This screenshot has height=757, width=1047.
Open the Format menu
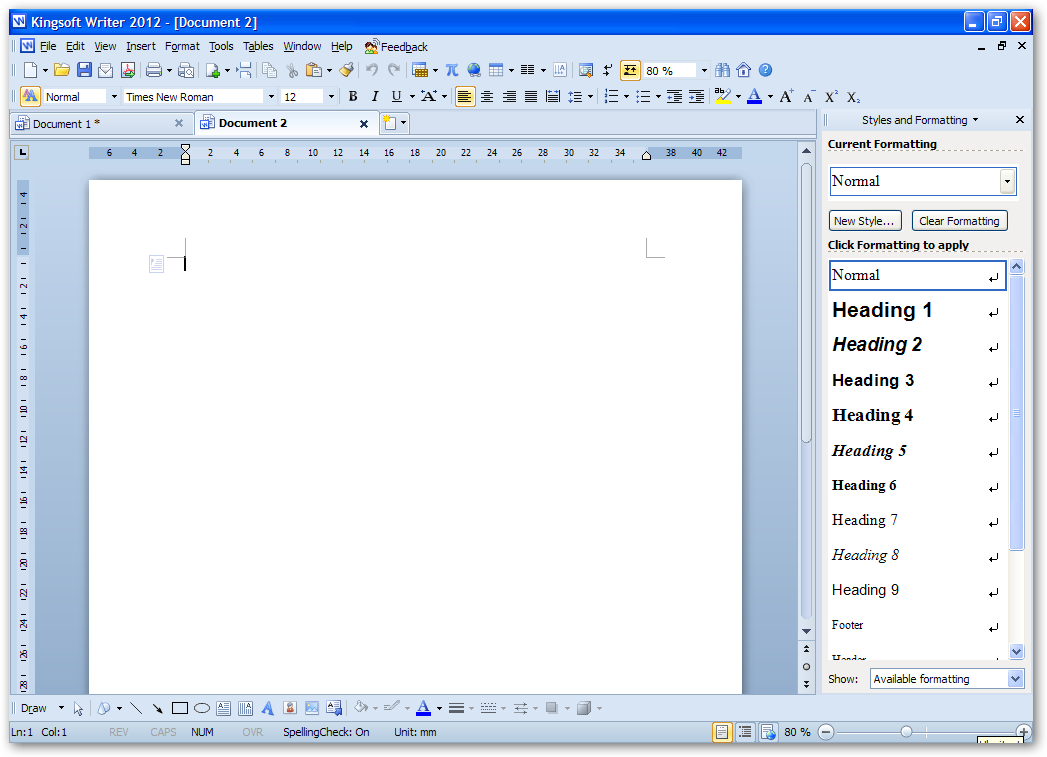182,46
